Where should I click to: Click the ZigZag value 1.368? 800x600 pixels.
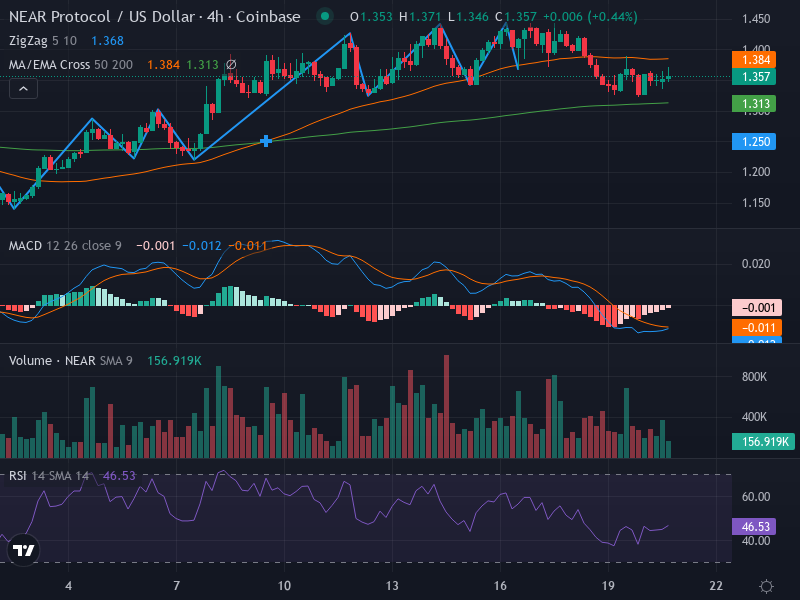[x=108, y=41]
